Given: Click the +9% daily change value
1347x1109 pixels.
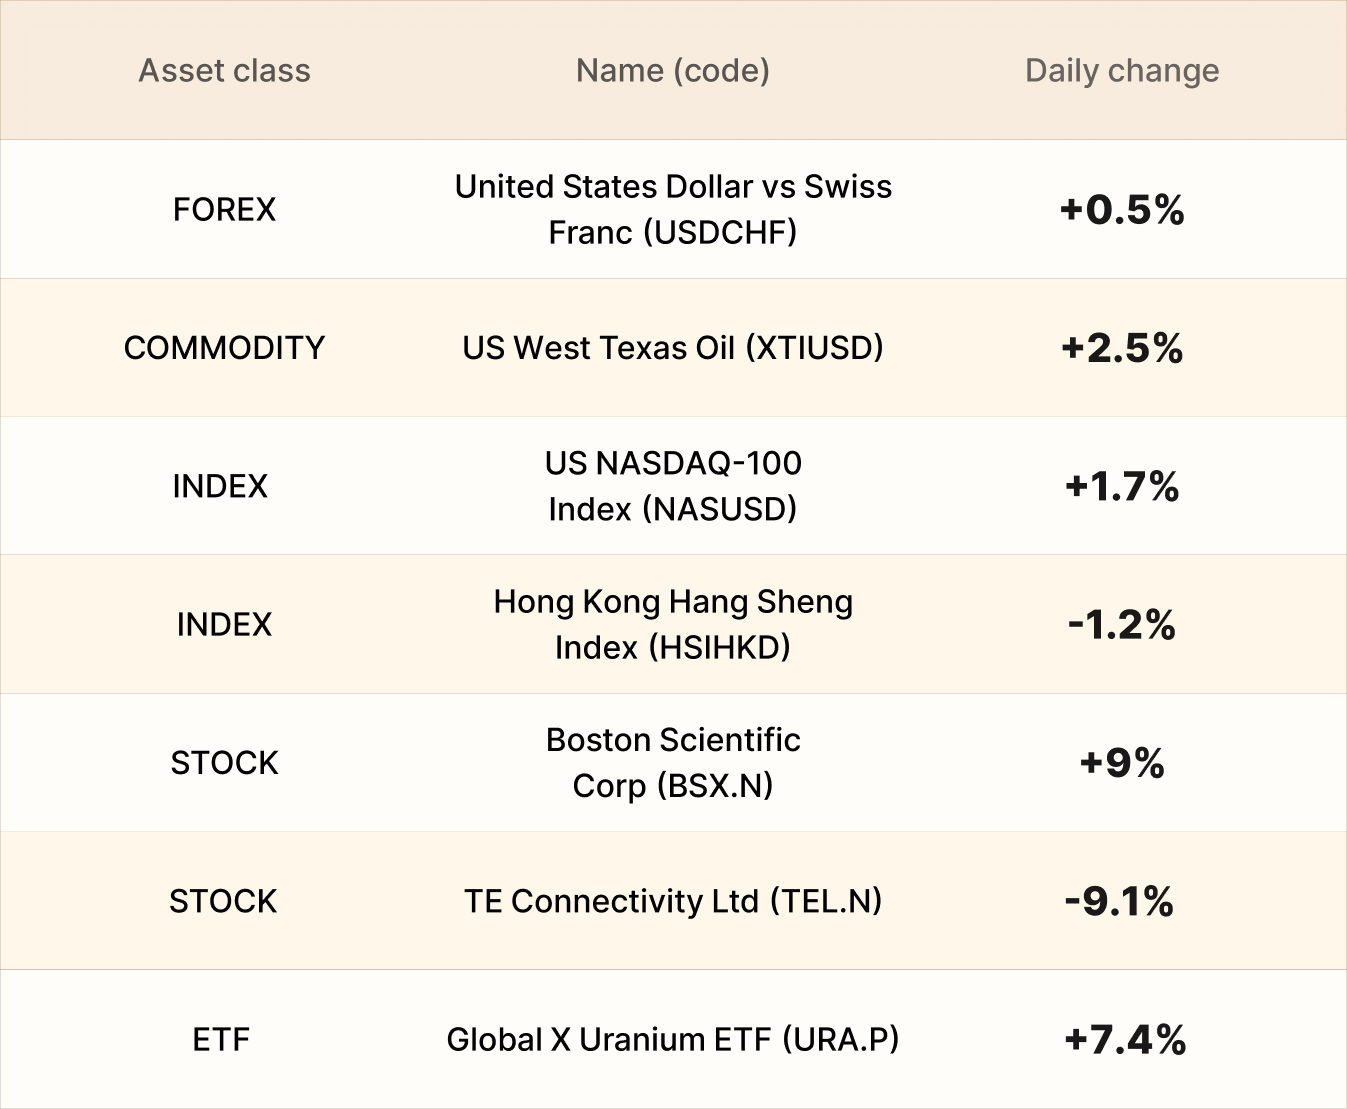Looking at the screenshot, I should [x=1122, y=763].
